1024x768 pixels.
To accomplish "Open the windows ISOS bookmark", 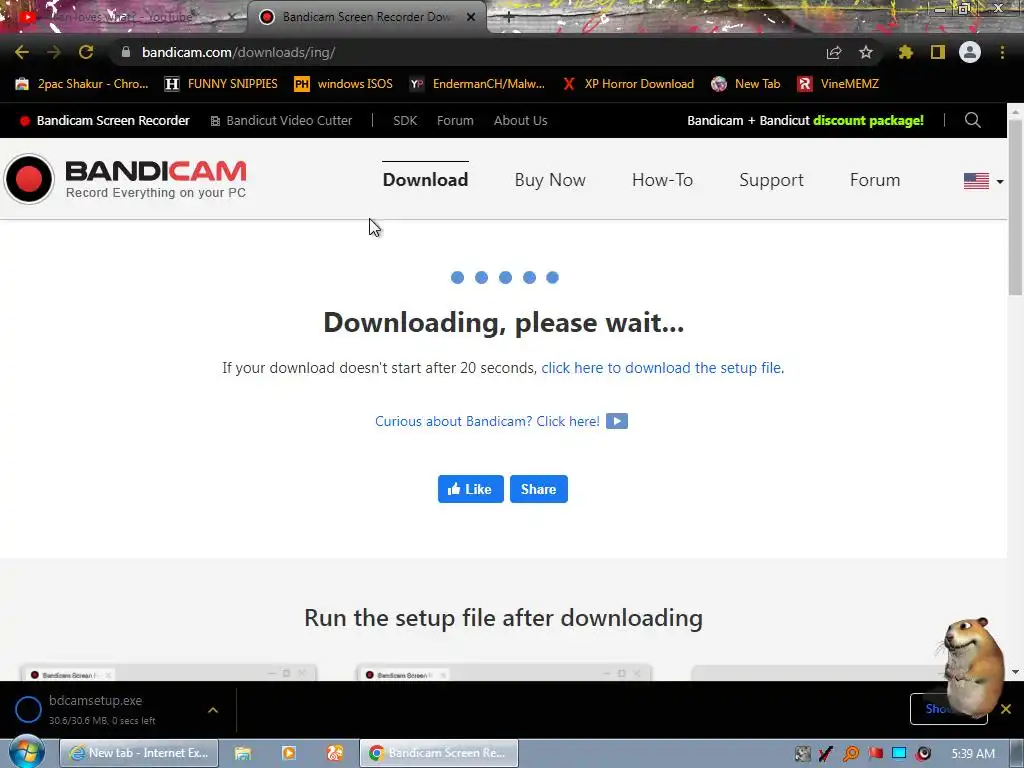I will [x=344, y=84].
